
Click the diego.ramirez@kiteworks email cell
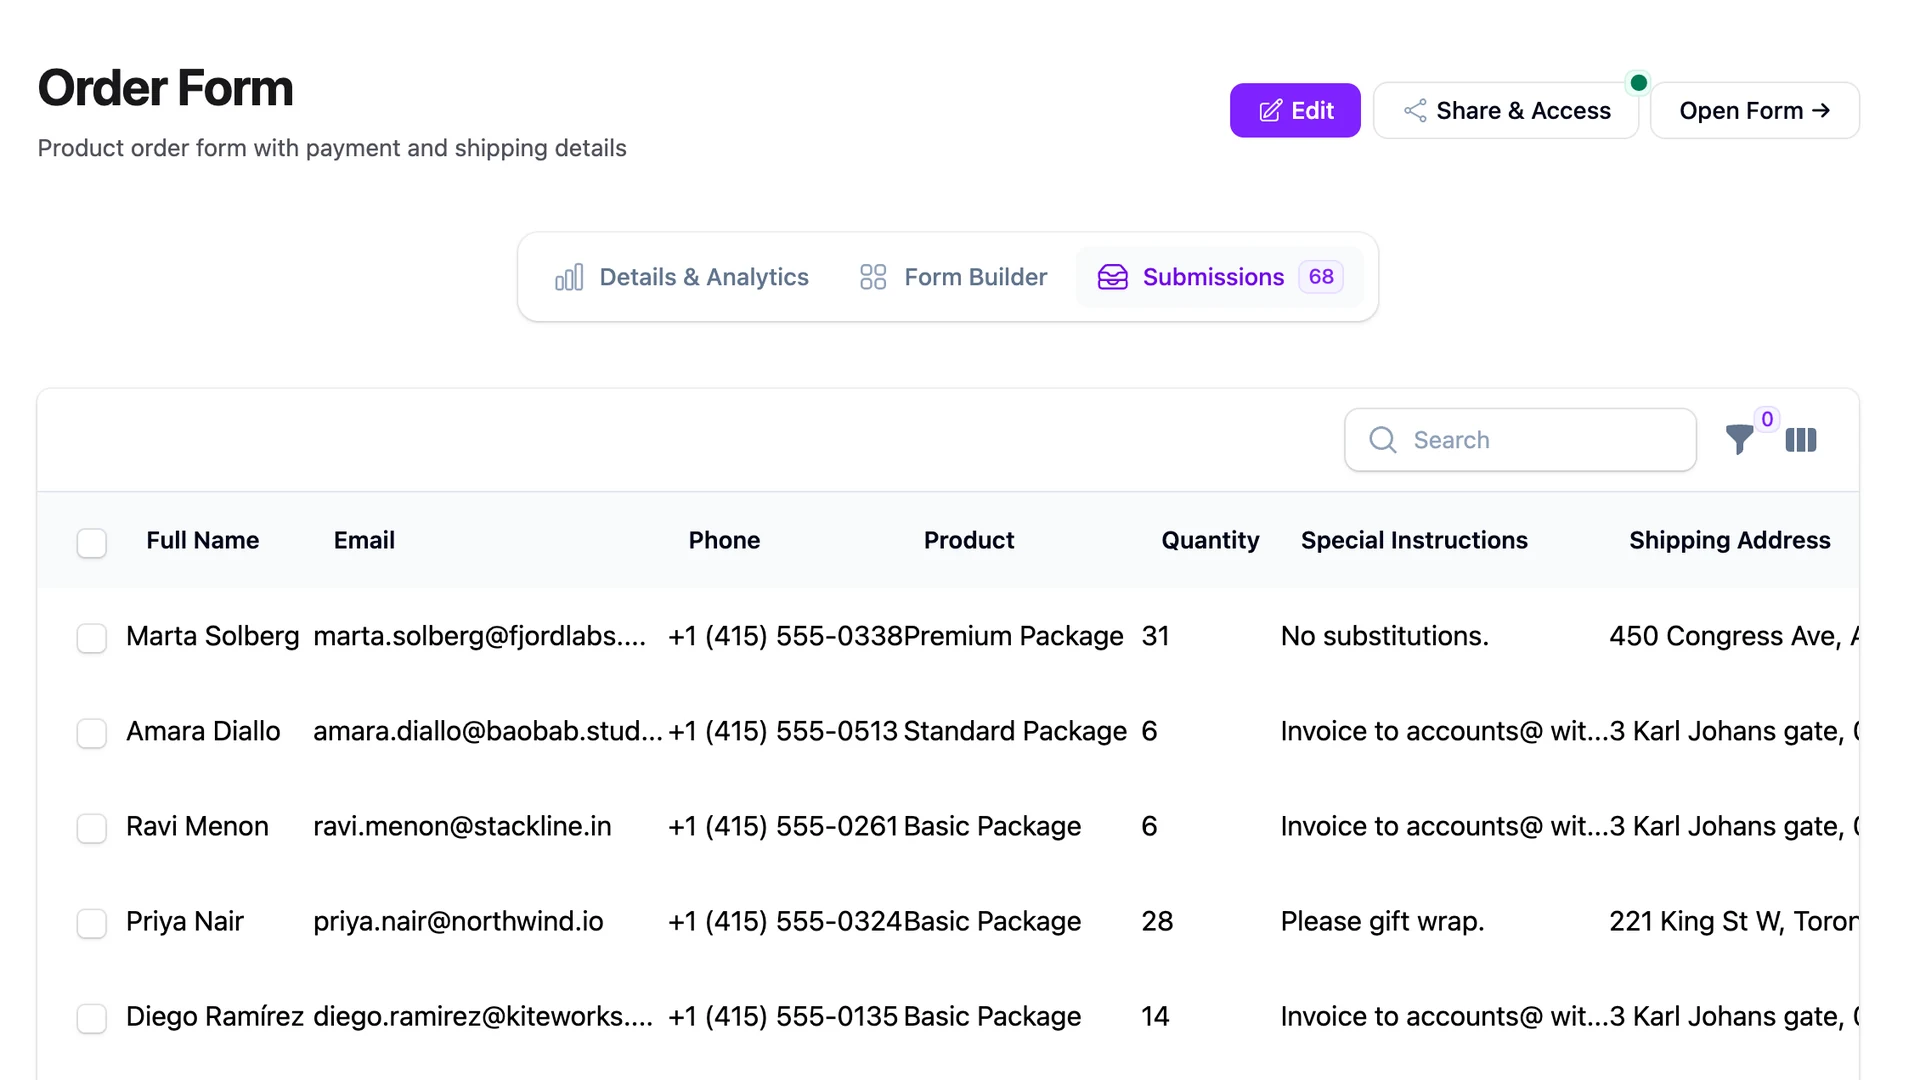483,1016
